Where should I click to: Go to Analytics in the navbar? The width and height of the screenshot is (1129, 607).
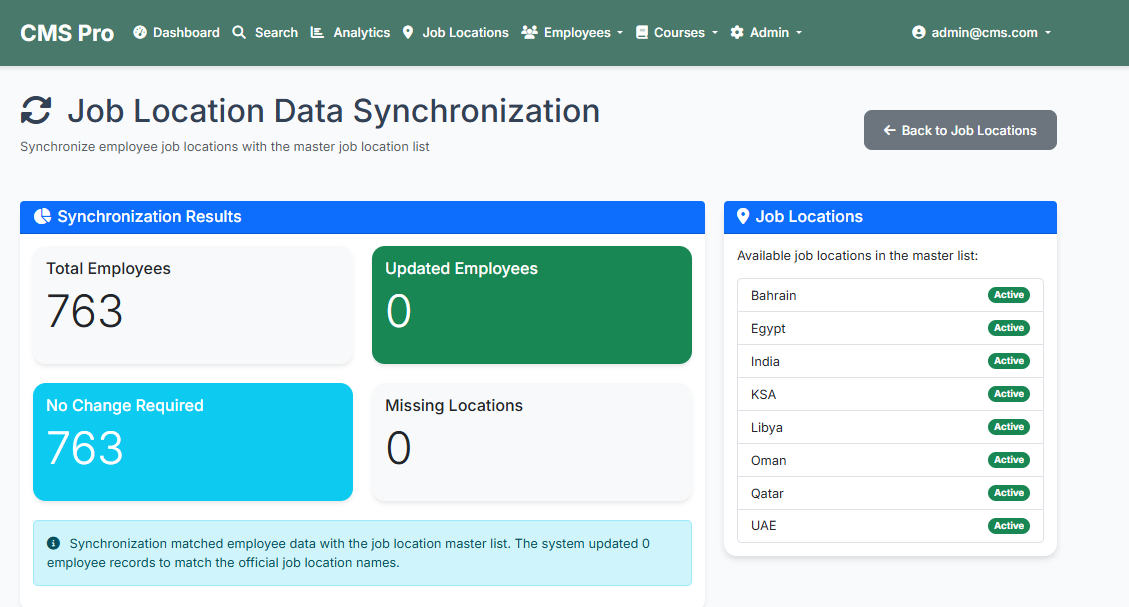(350, 32)
